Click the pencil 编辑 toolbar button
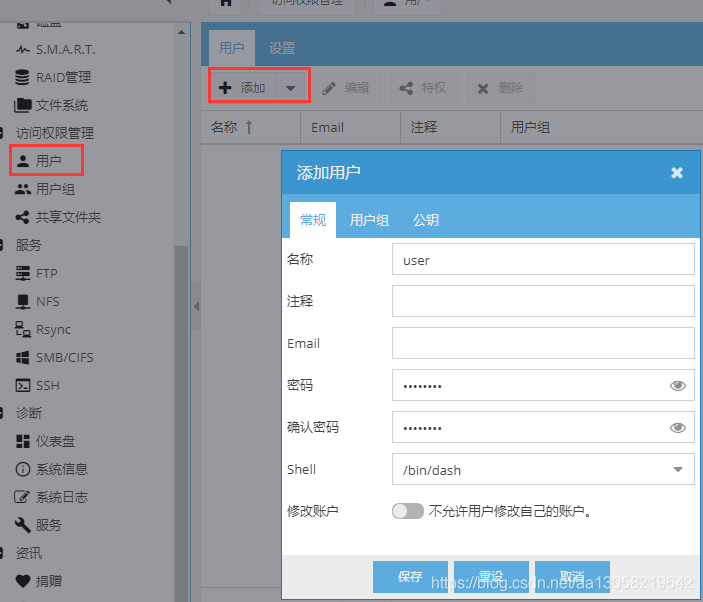Screen dimensions: 703x602 click(x=346, y=88)
